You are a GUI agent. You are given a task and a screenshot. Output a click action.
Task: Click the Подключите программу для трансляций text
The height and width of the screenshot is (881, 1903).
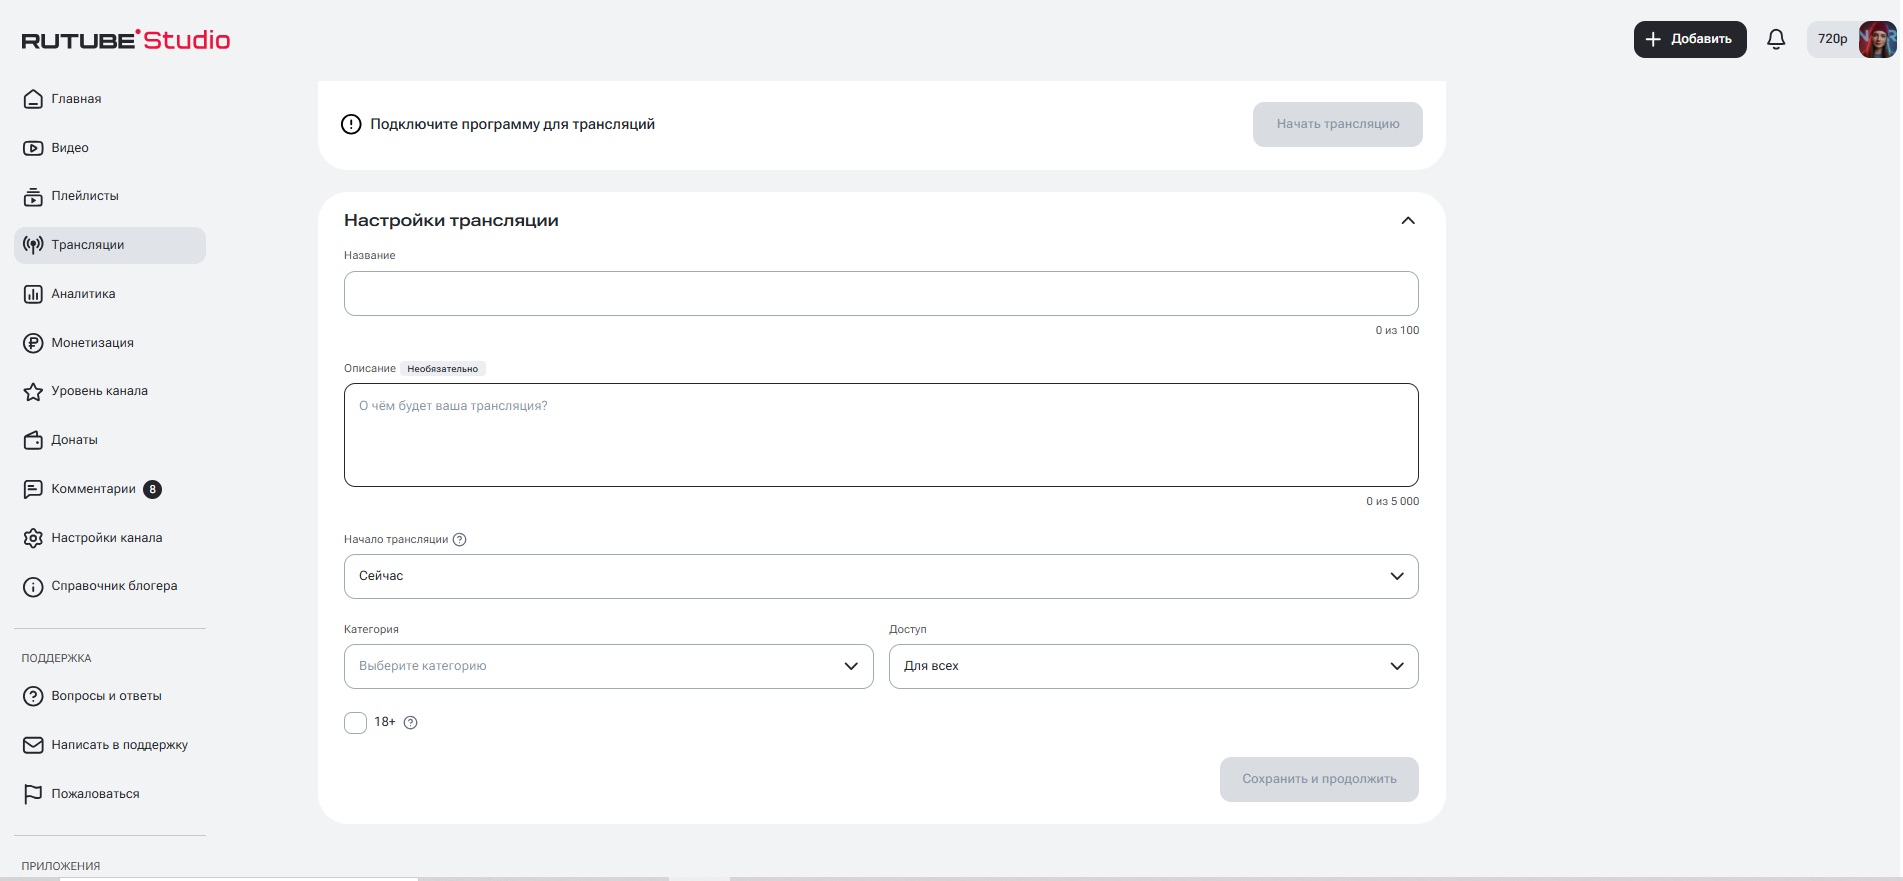pos(512,125)
